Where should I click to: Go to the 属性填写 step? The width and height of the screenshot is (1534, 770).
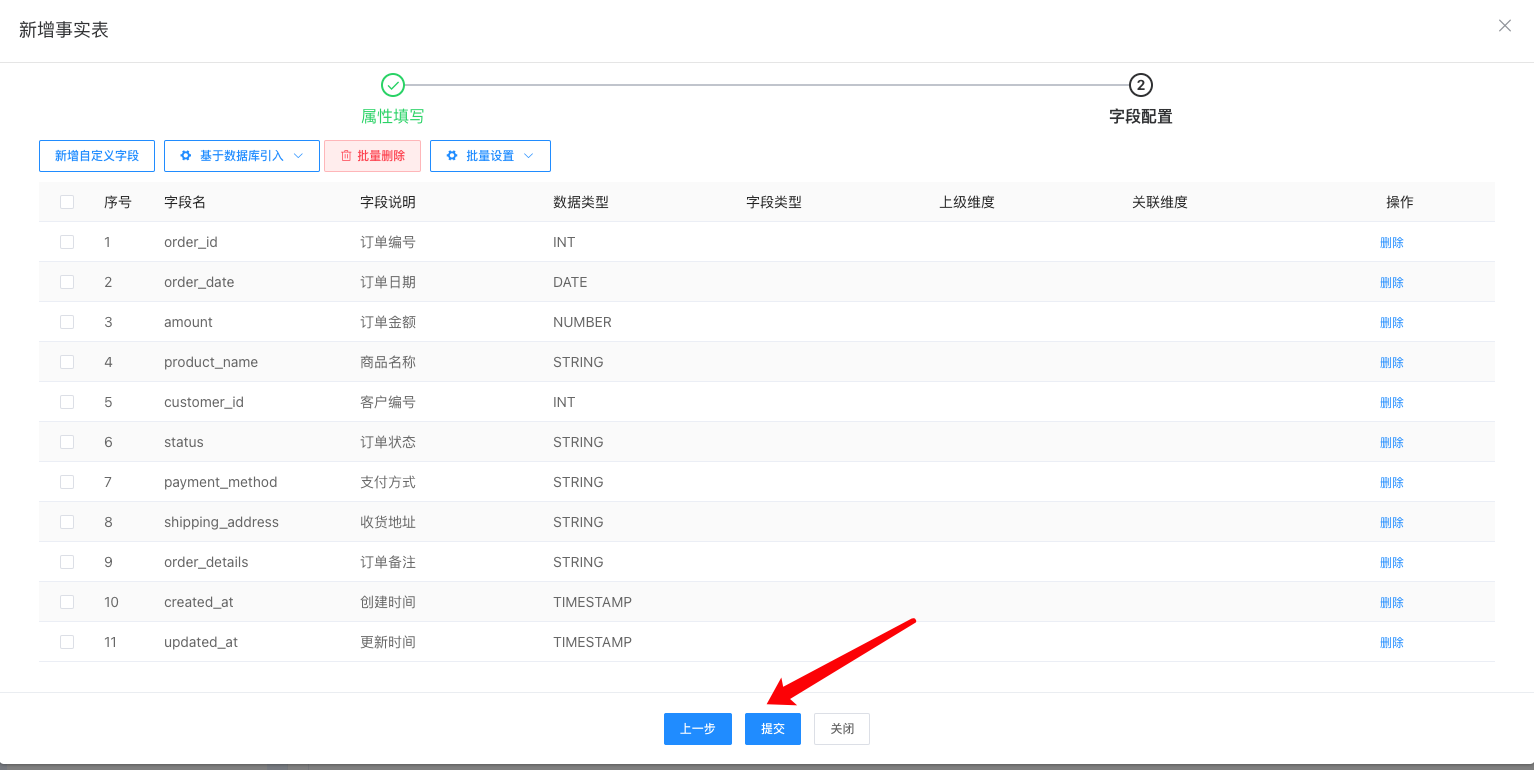pyautogui.click(x=393, y=116)
